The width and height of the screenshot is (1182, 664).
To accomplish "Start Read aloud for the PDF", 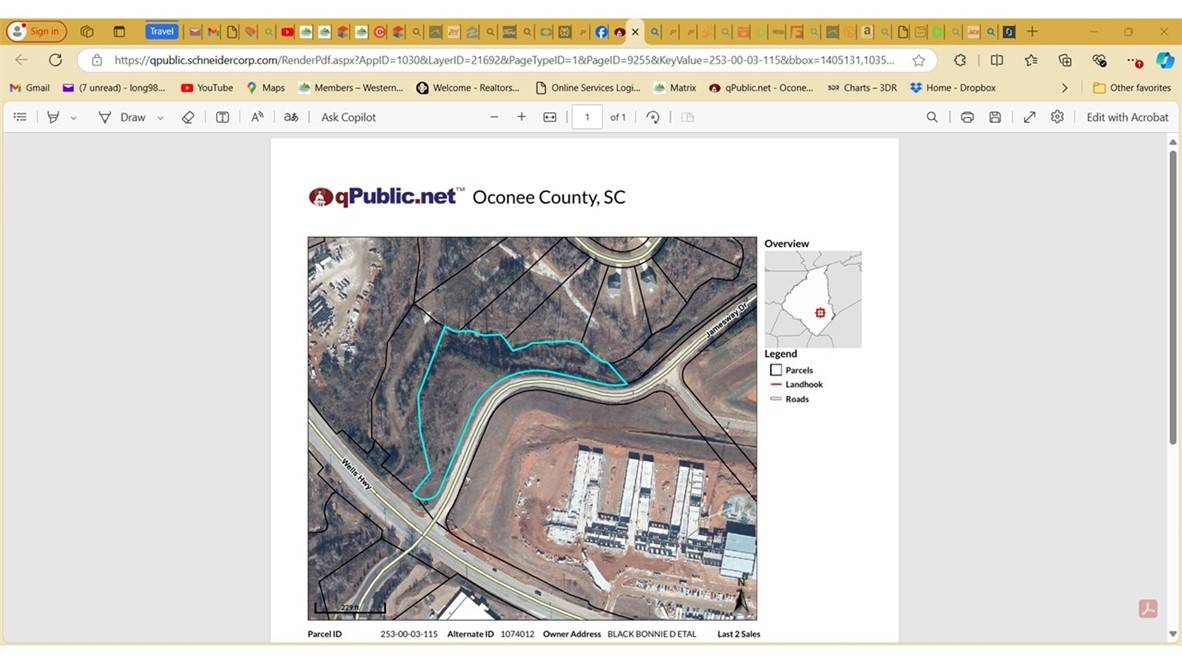I will [x=257, y=117].
